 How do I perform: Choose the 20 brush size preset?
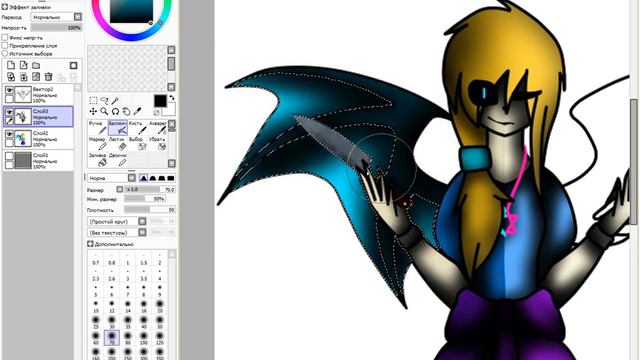click(160, 306)
